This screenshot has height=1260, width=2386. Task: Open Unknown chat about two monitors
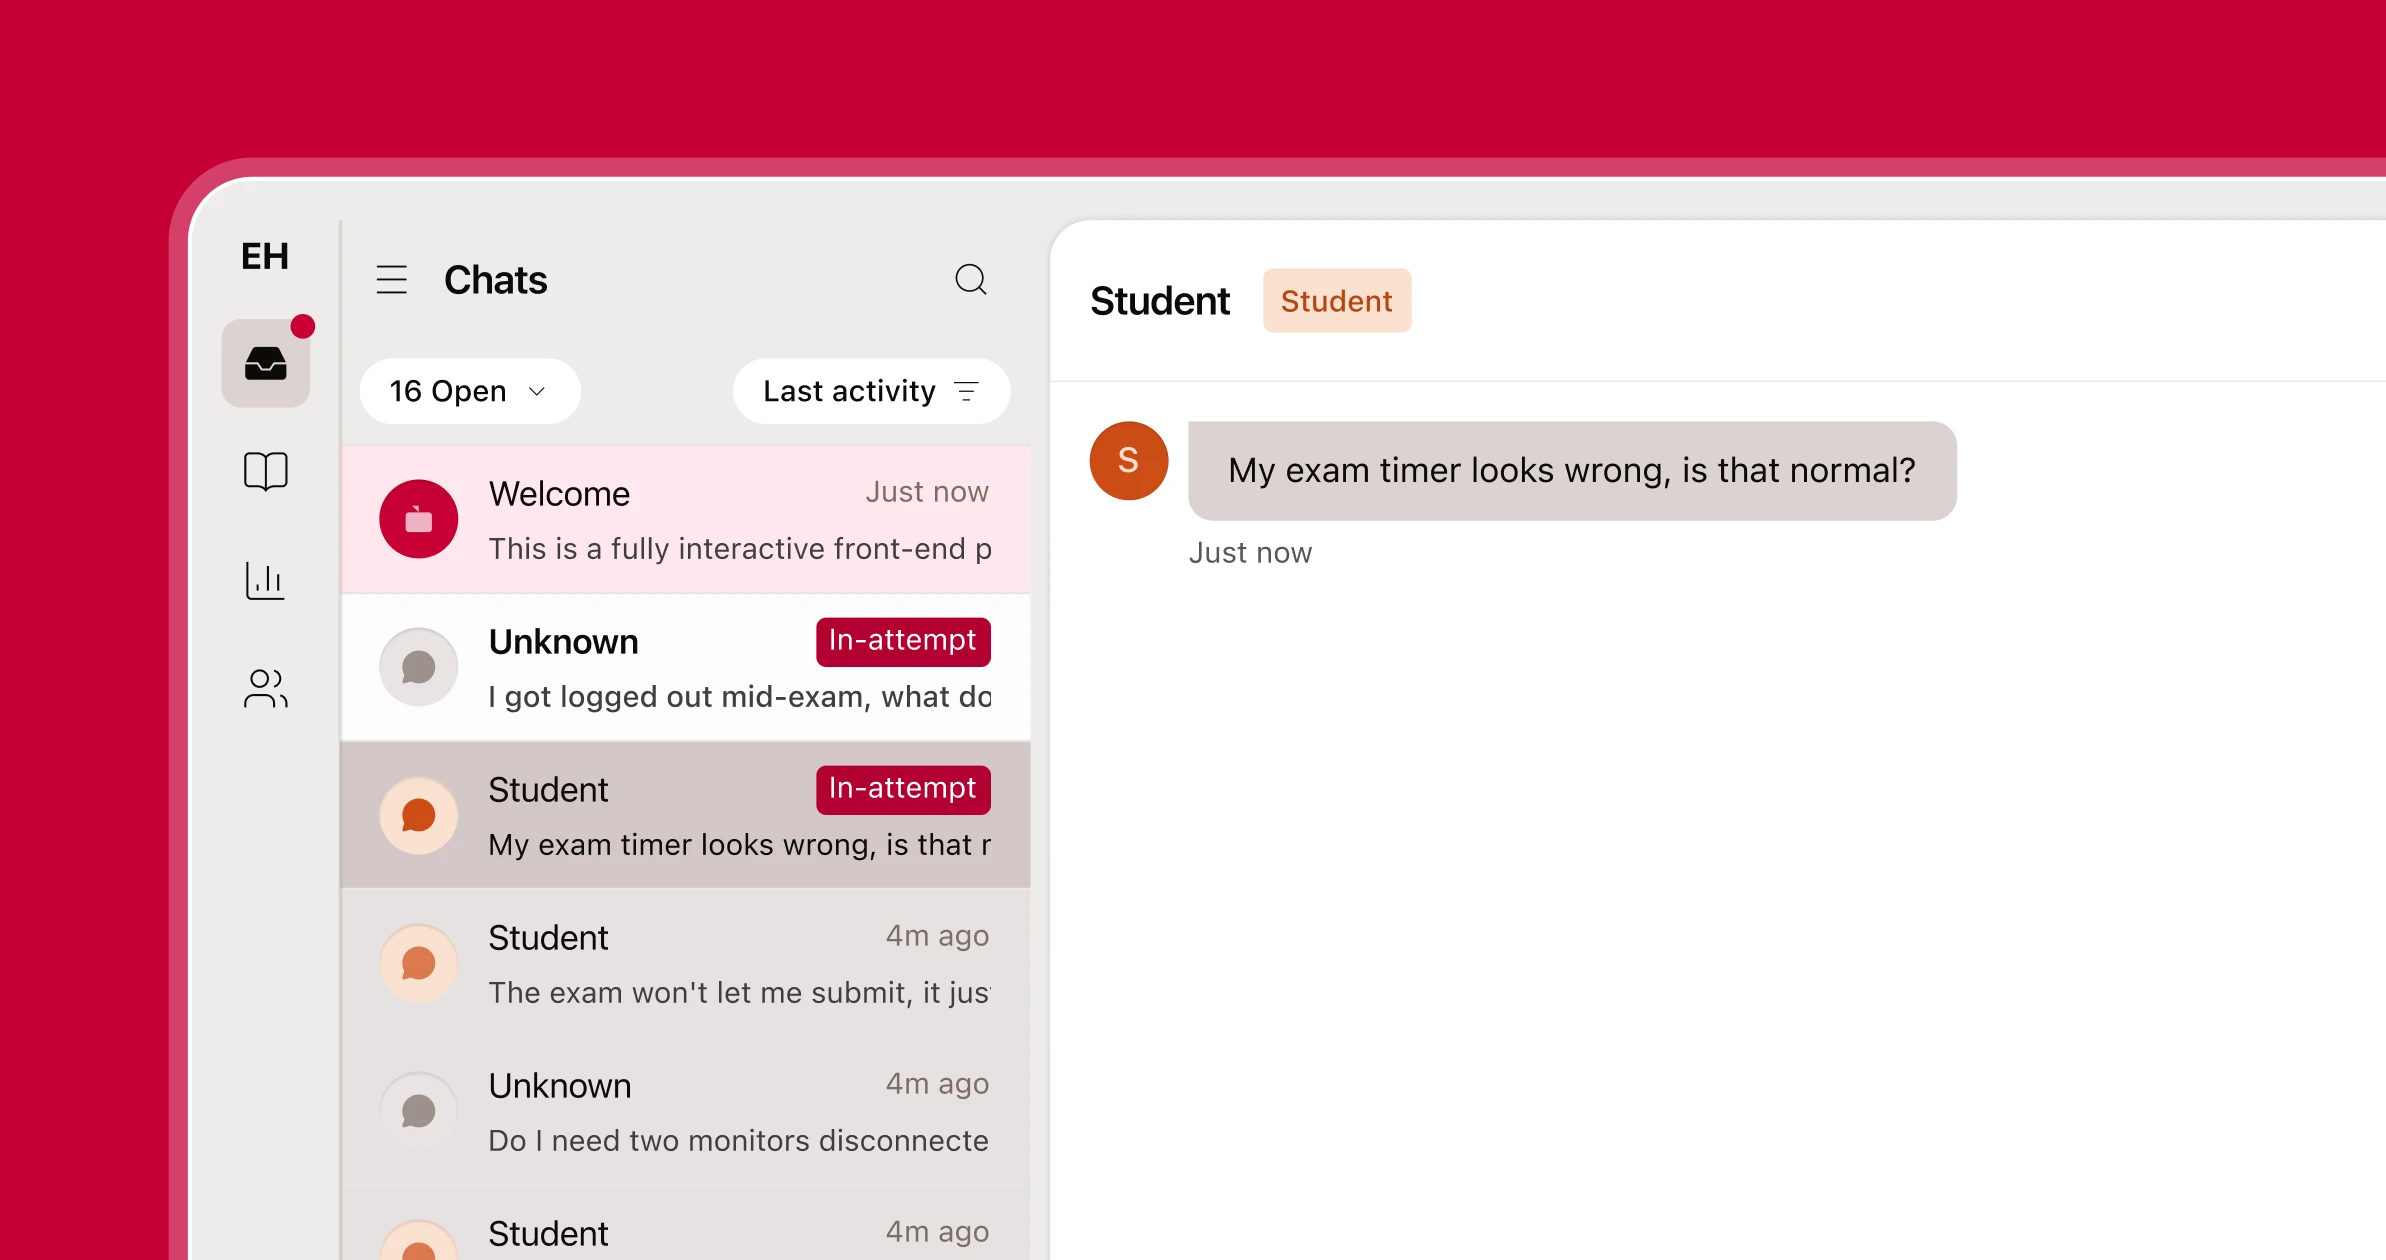point(686,1111)
